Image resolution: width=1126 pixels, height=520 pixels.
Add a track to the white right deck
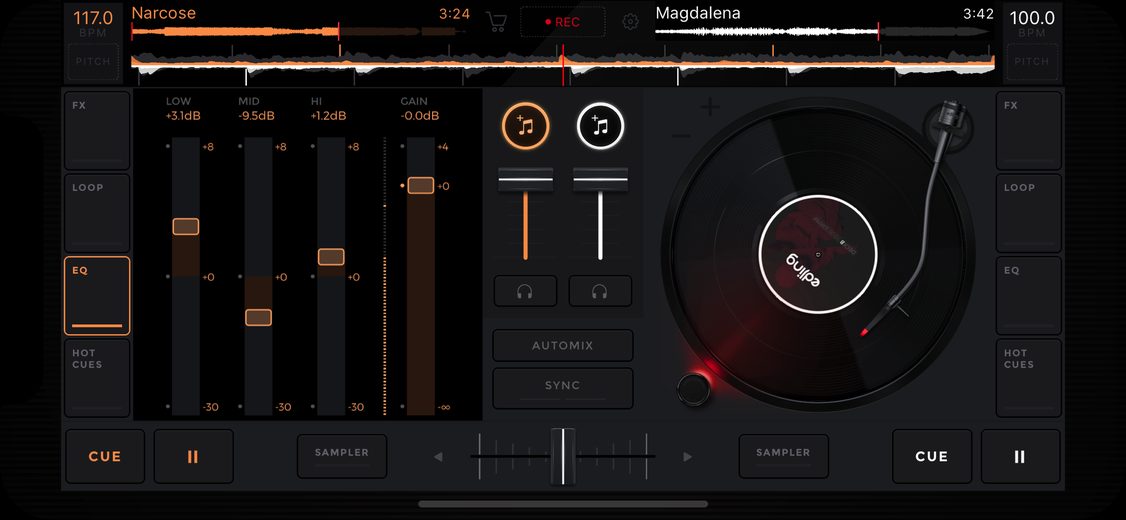600,126
